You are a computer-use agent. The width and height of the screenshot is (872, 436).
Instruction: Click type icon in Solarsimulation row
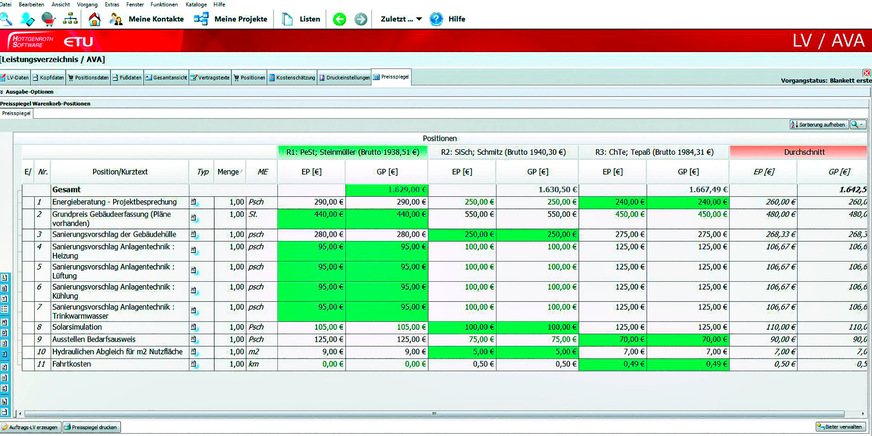[x=195, y=326]
